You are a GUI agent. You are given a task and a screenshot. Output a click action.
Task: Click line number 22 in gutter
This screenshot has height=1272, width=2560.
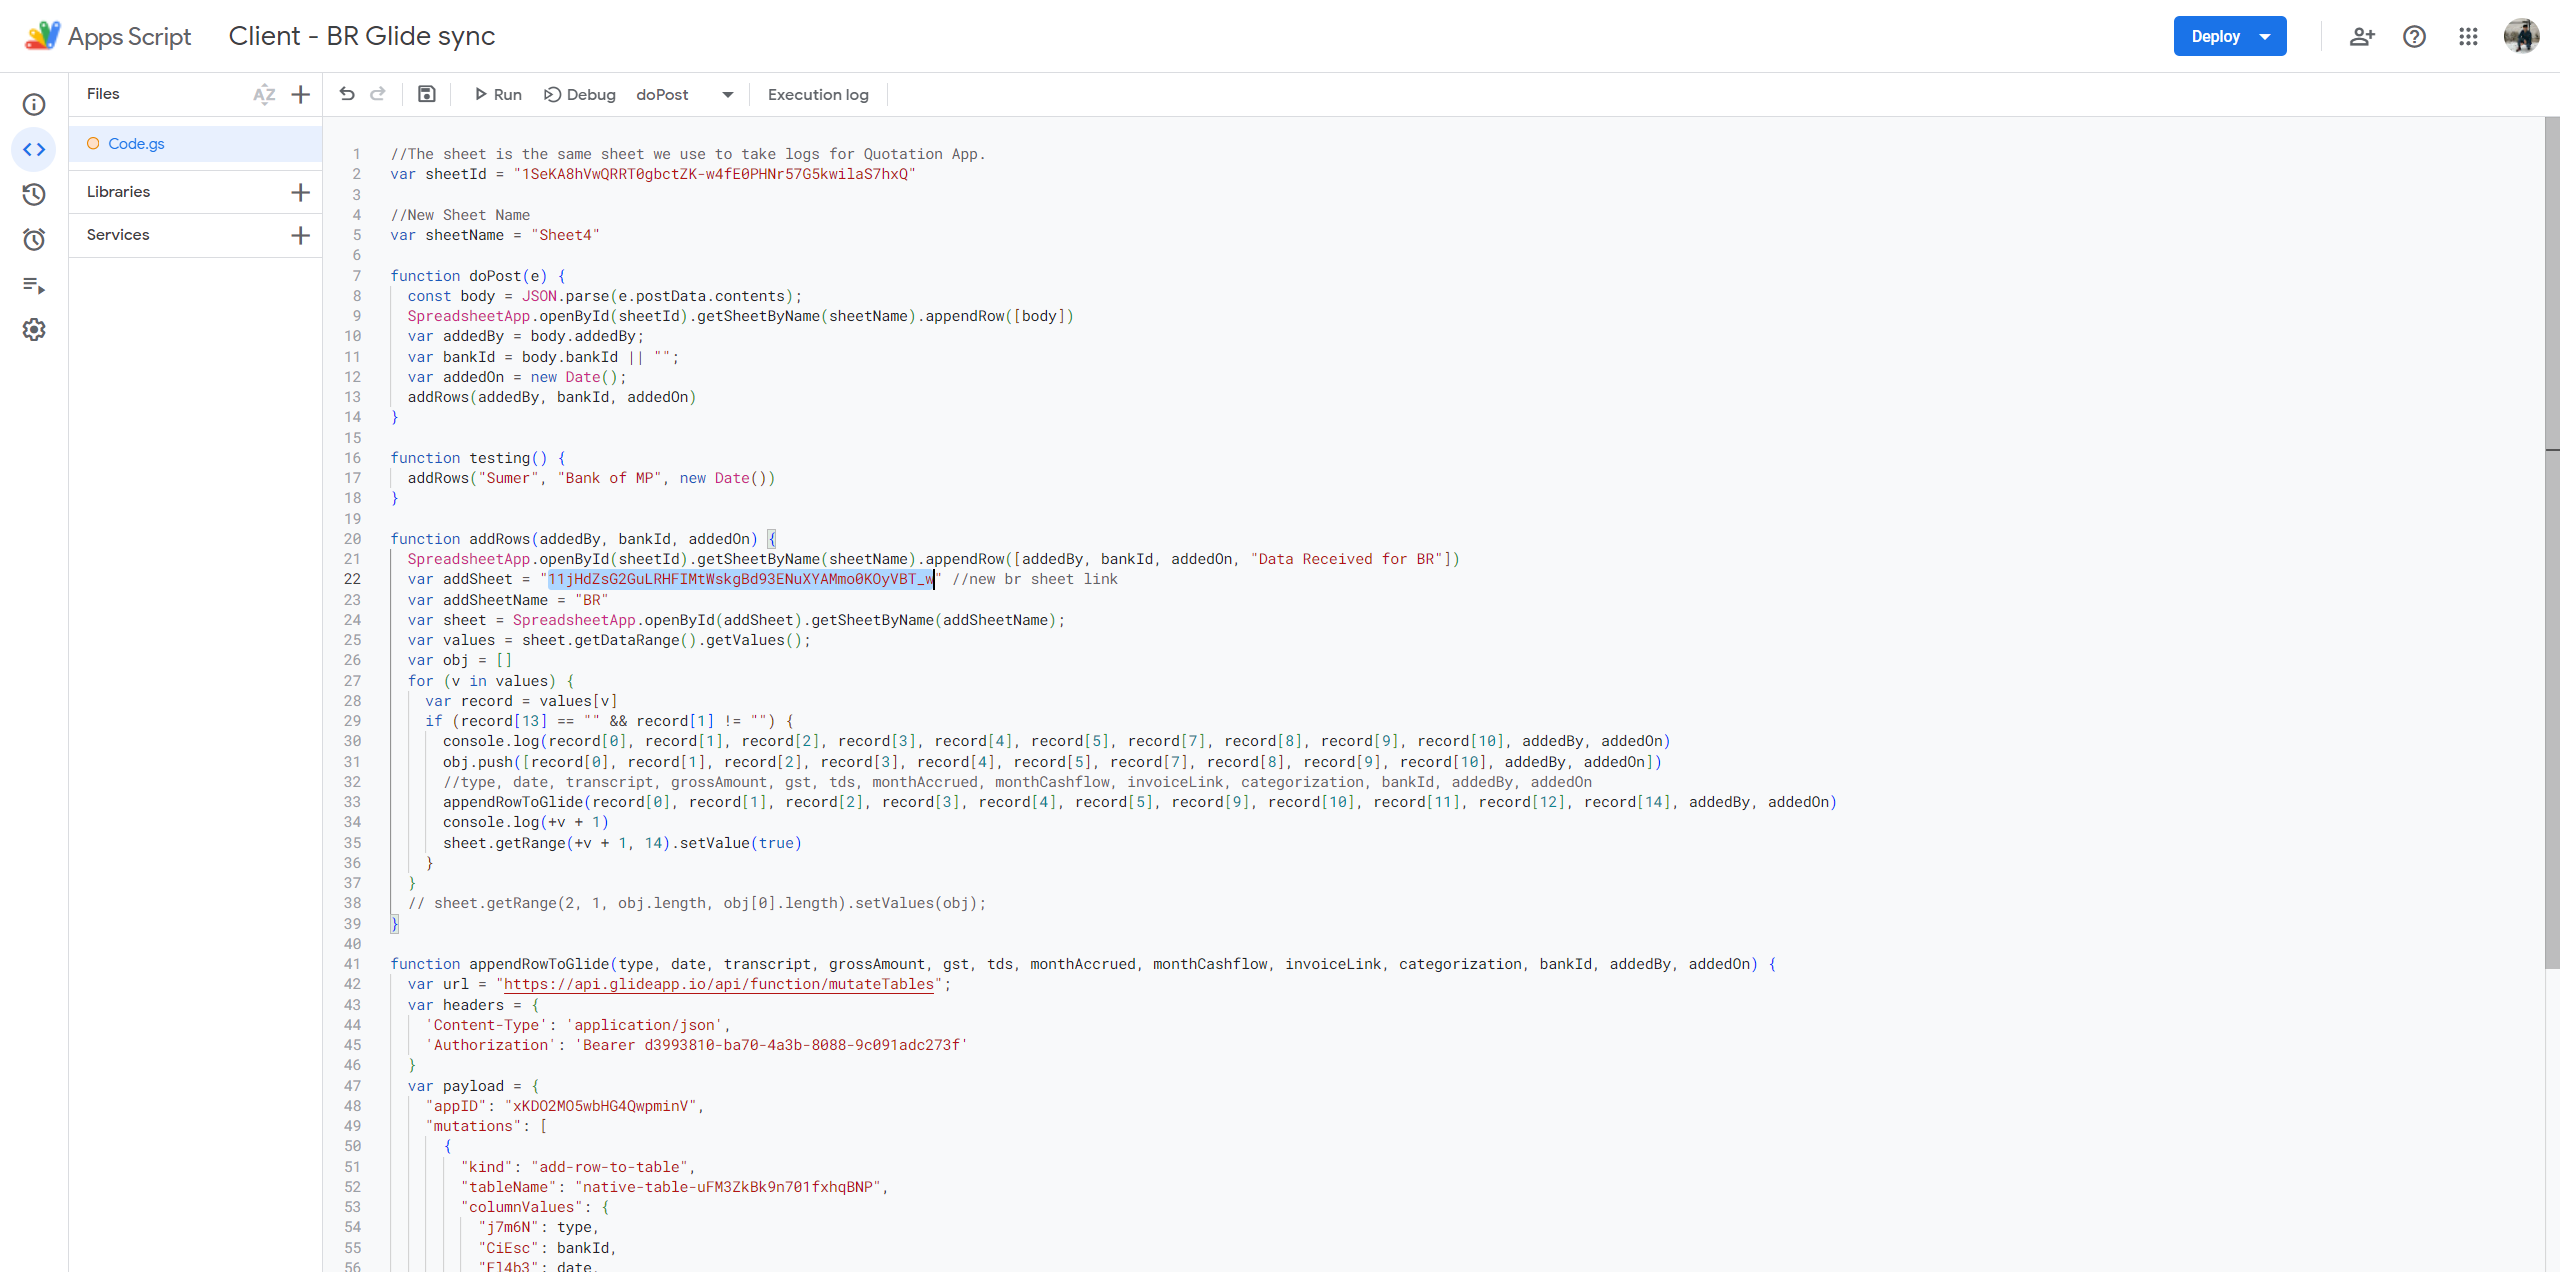[353, 579]
